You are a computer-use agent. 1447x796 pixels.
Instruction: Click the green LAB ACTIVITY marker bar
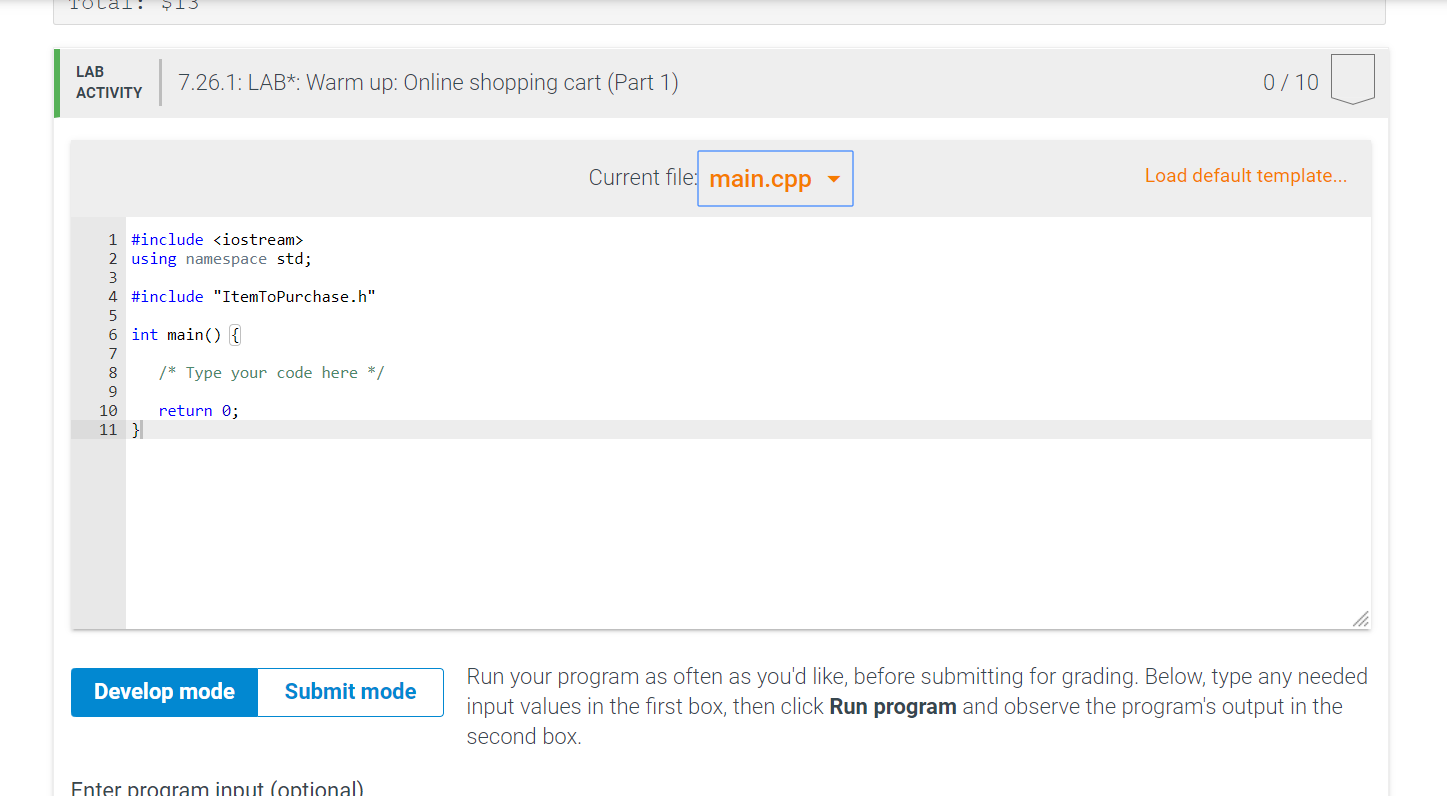tap(58, 81)
